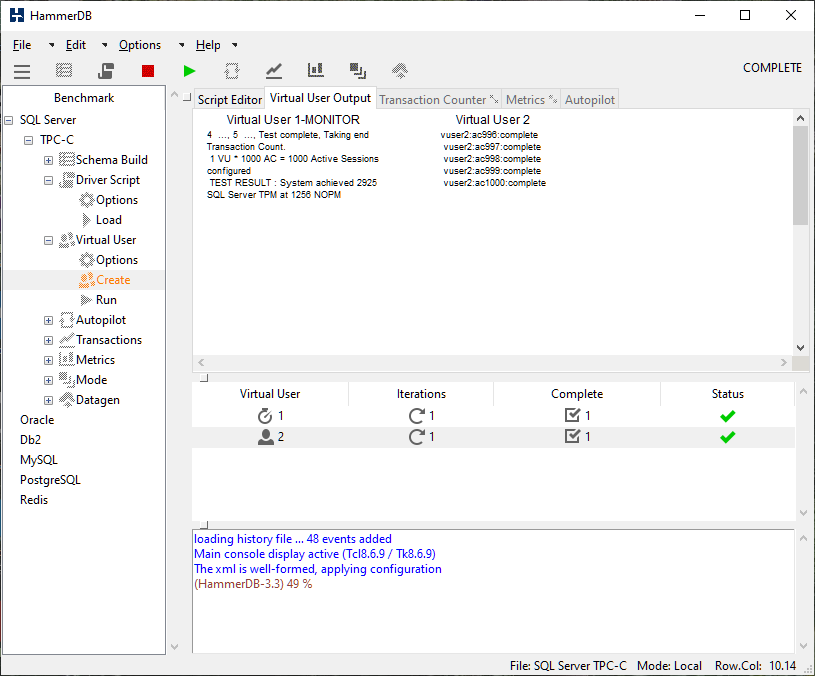Screen dimensions: 815x676
Task: Select Oracle database in Benchmark tree
Action: [37, 420]
